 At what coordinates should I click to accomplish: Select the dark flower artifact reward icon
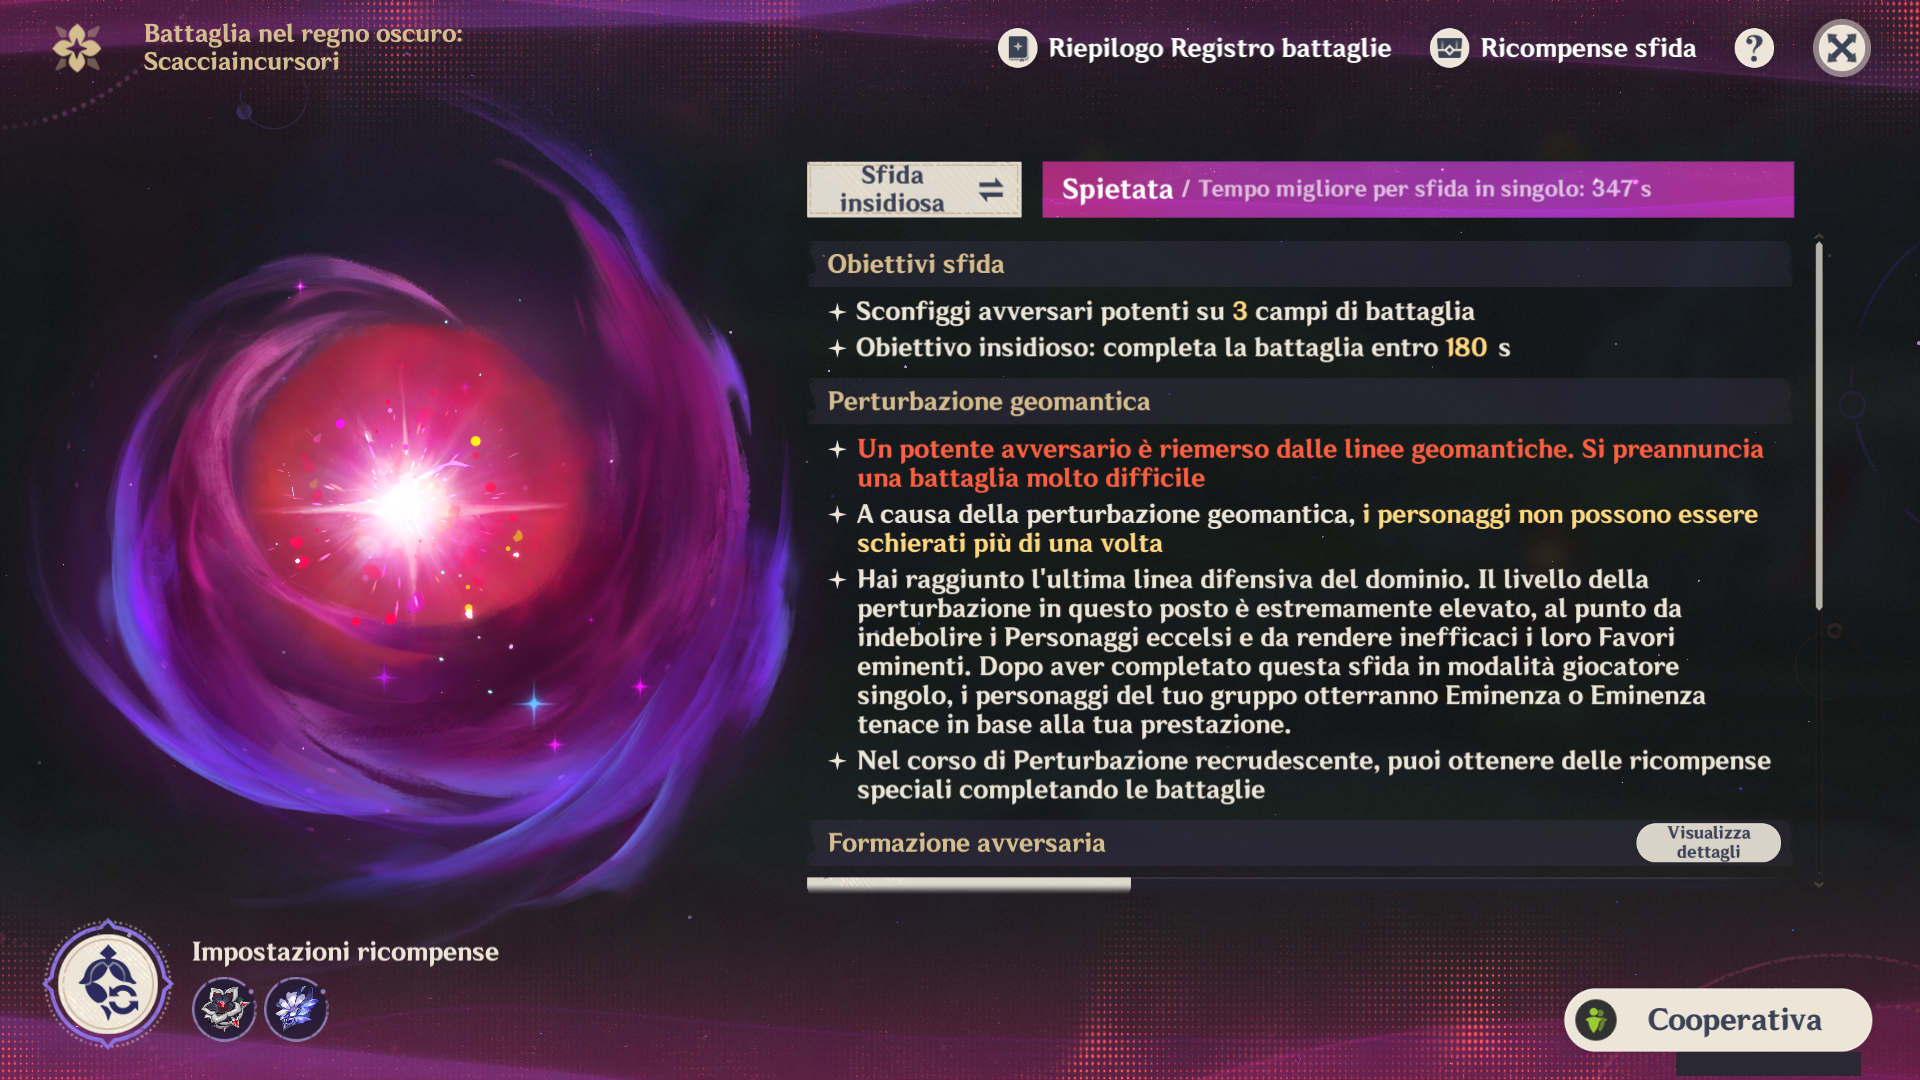click(x=224, y=1009)
